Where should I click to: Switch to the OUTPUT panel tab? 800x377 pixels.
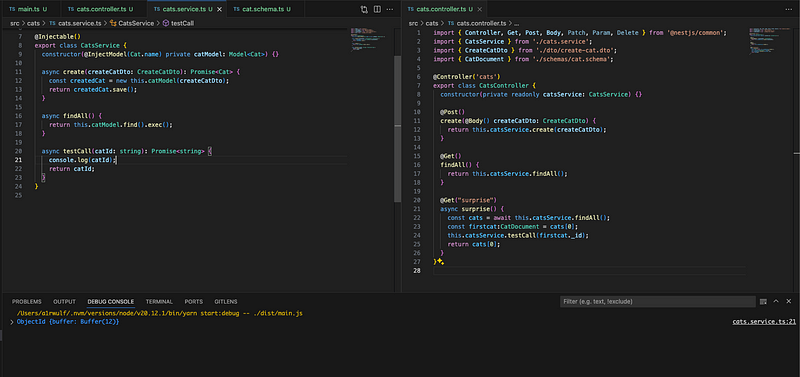64,301
